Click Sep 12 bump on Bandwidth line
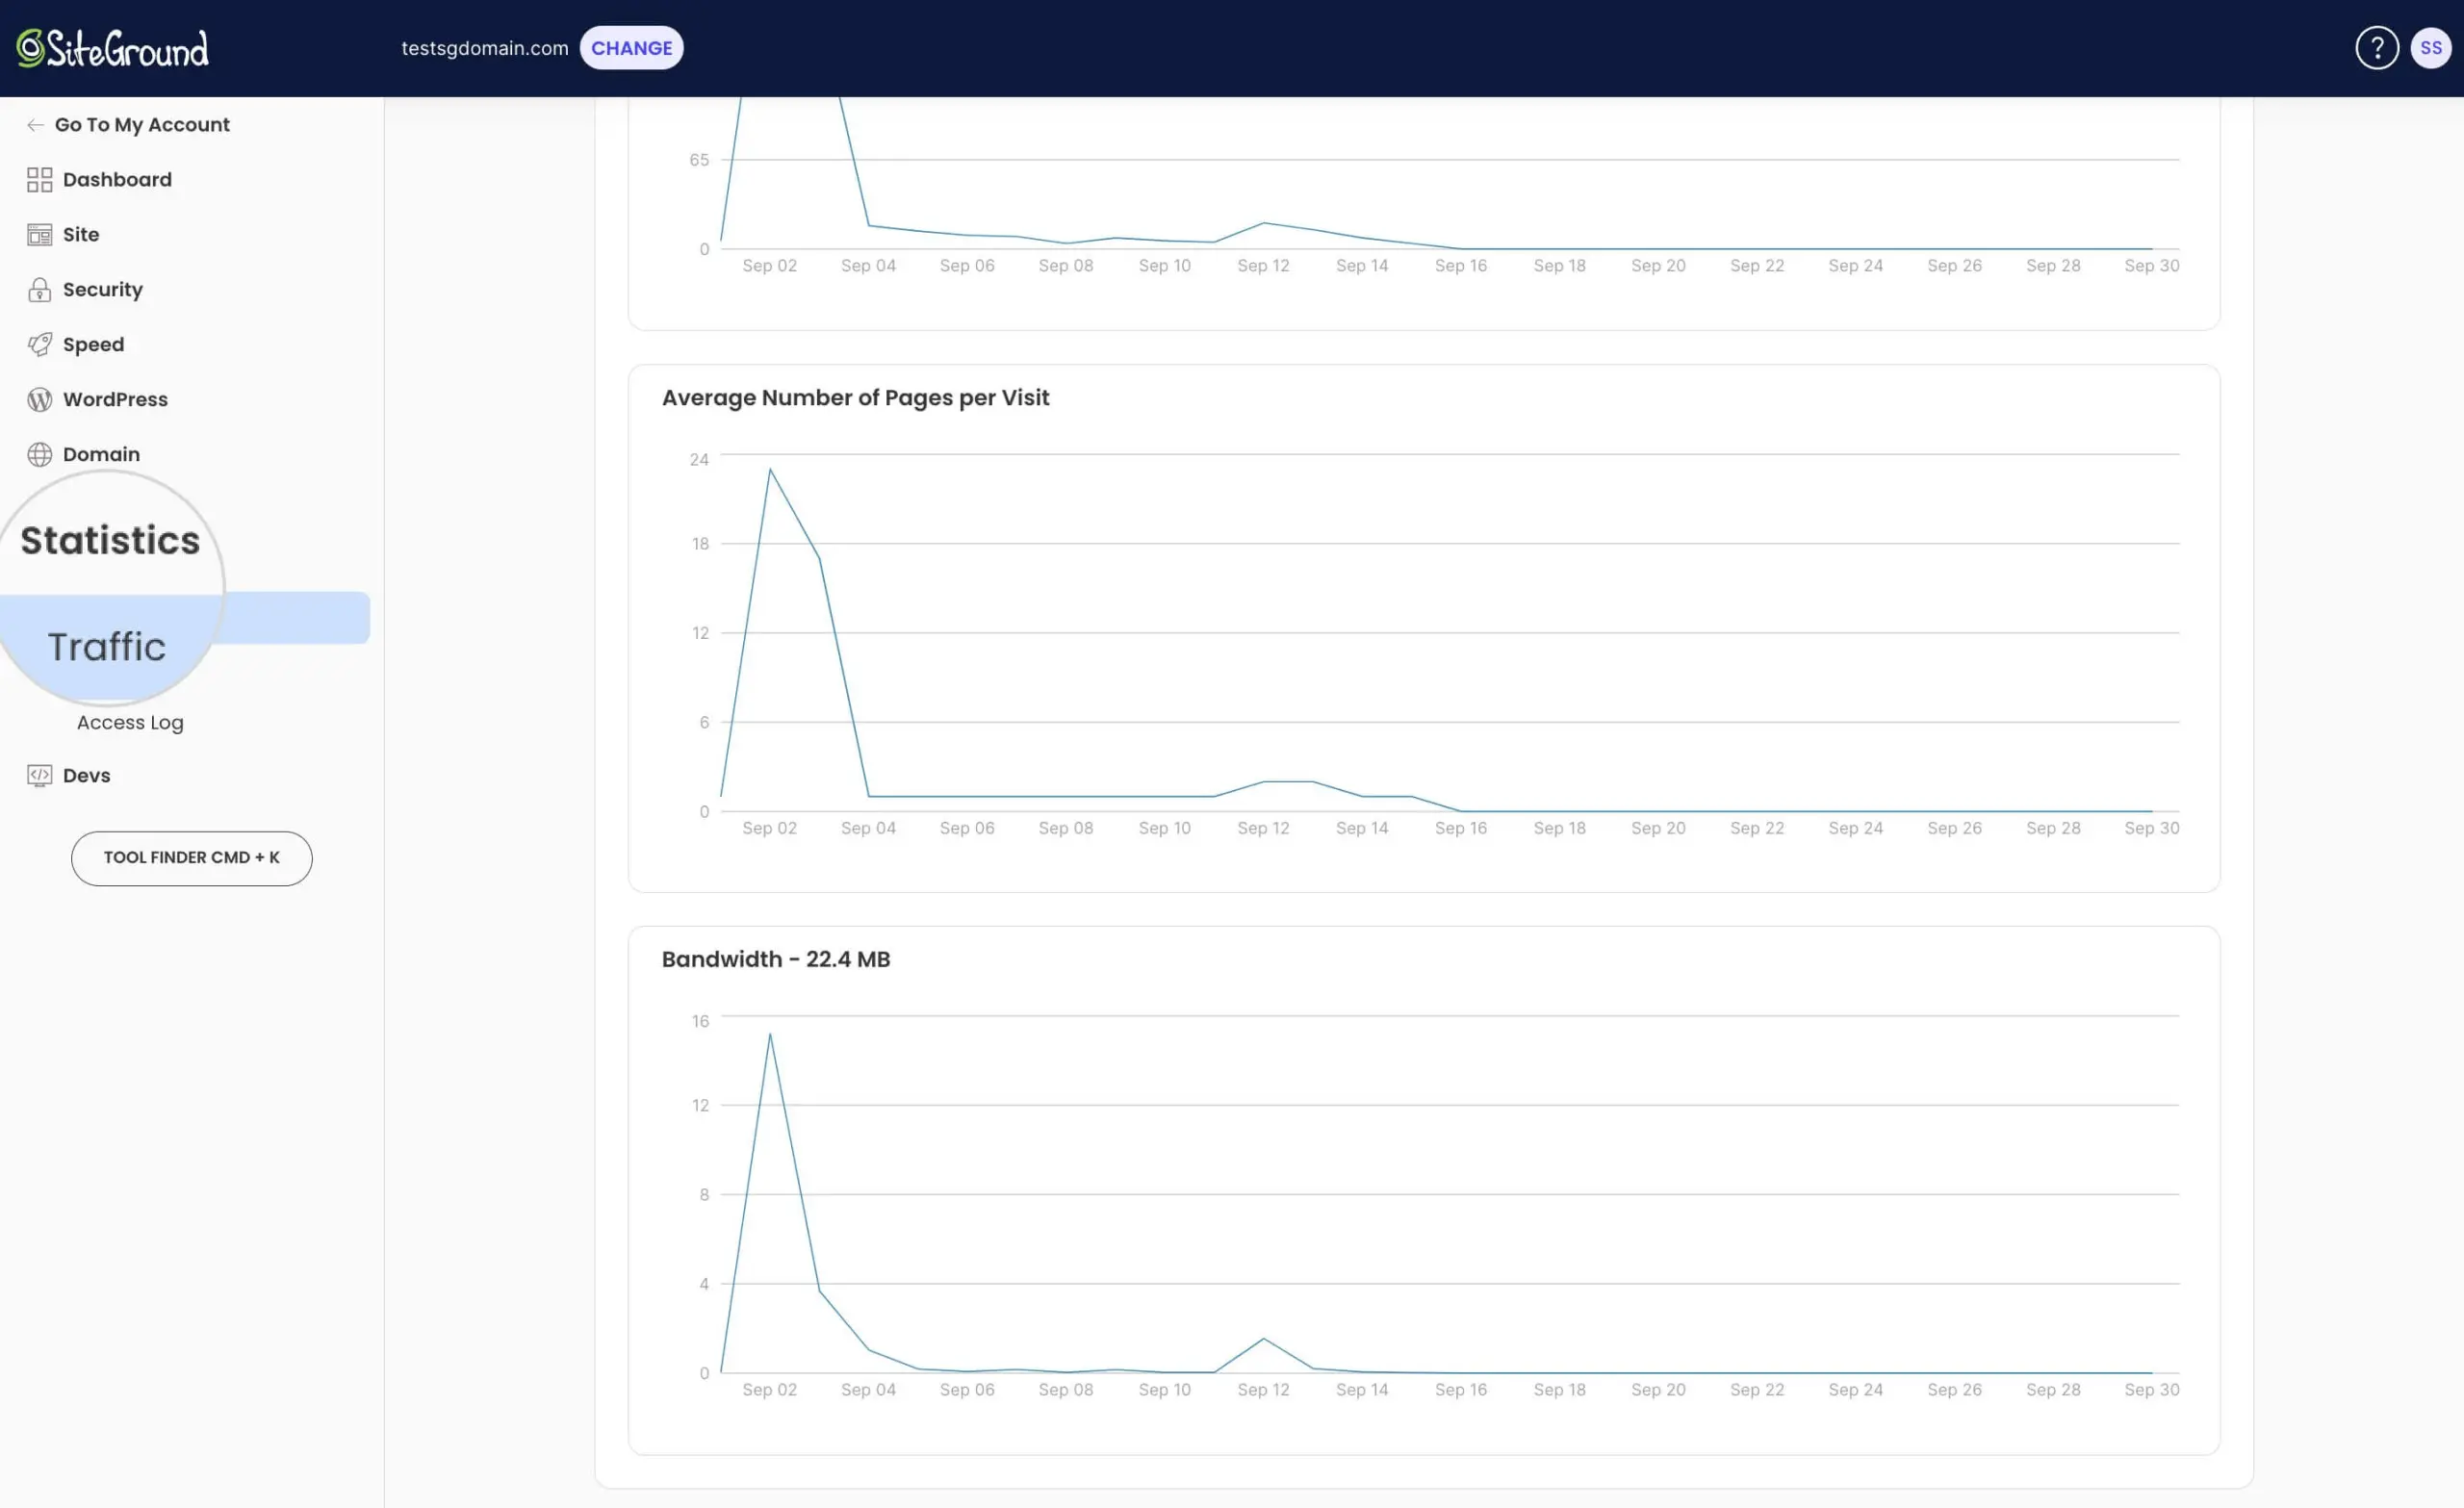This screenshot has height=1508, width=2464. [1263, 1339]
